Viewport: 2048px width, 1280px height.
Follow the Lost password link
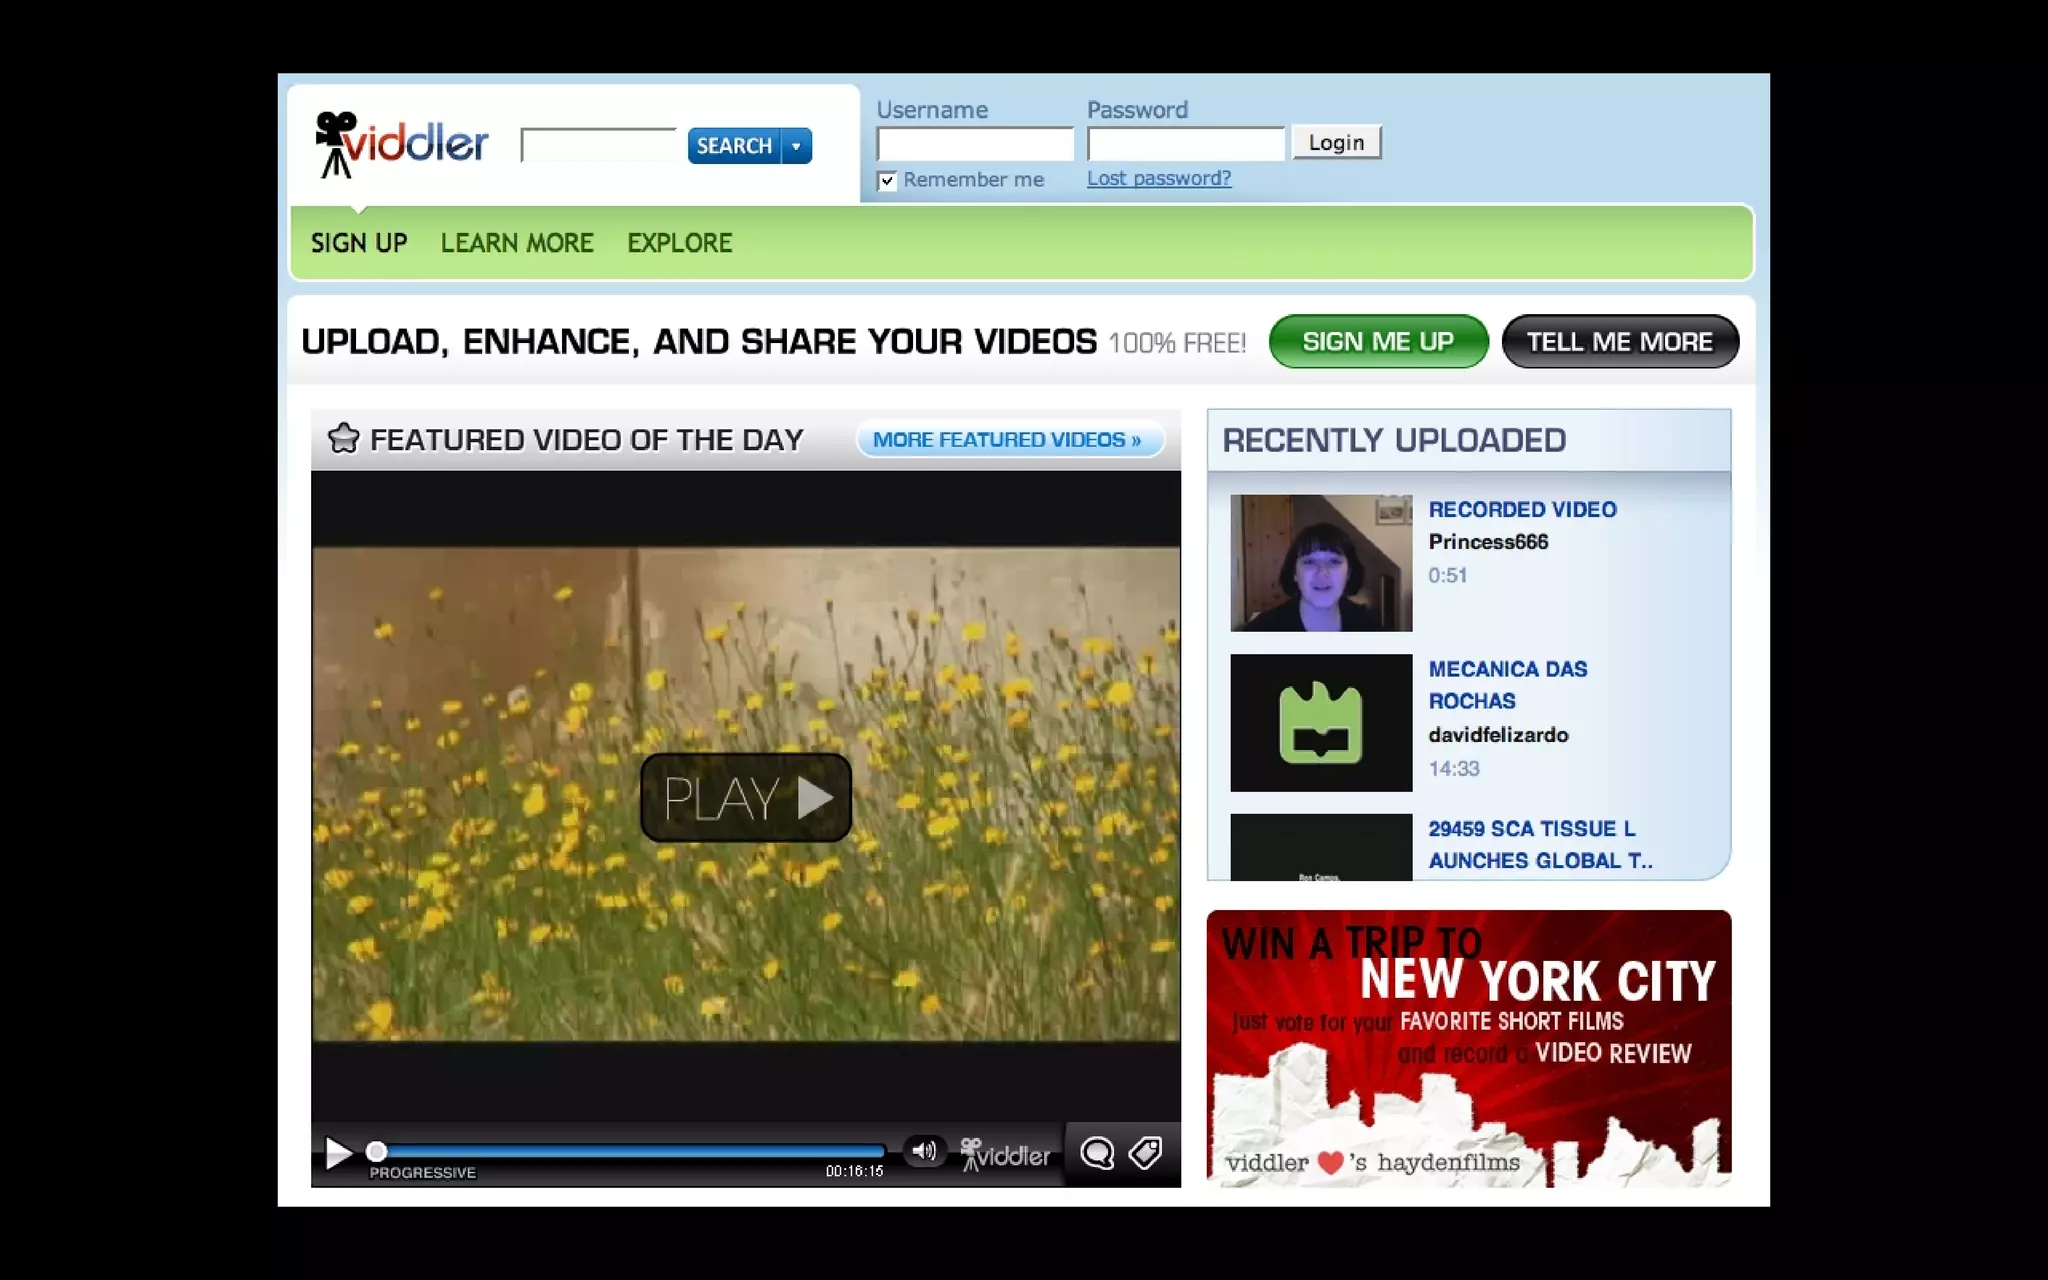1159,178
